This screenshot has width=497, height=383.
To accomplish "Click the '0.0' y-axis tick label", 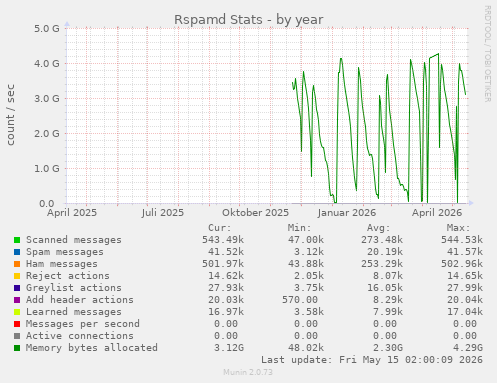I will coord(47,203).
